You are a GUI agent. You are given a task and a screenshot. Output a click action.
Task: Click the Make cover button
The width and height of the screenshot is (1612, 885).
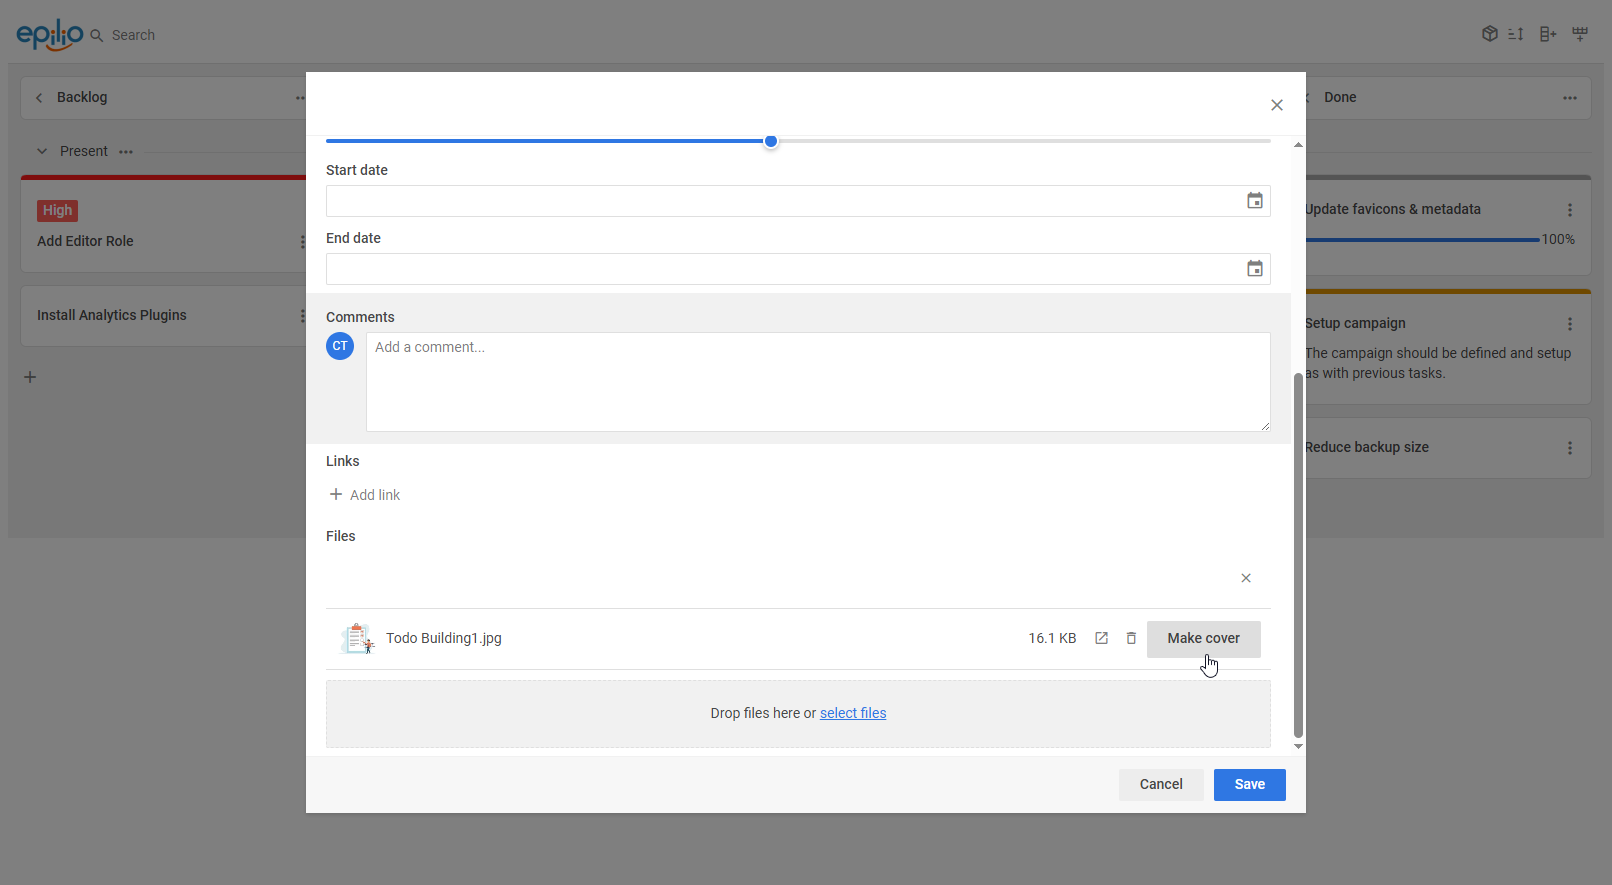click(x=1203, y=639)
